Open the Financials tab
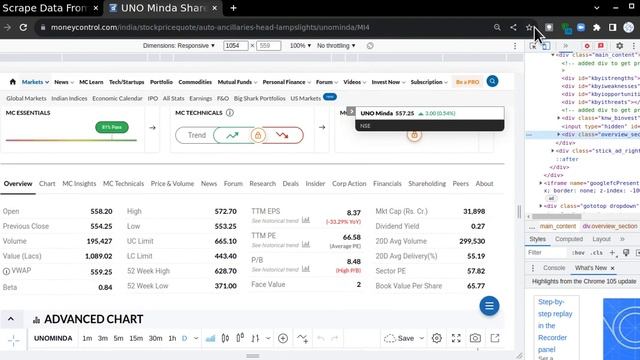640x360 pixels. coord(387,184)
